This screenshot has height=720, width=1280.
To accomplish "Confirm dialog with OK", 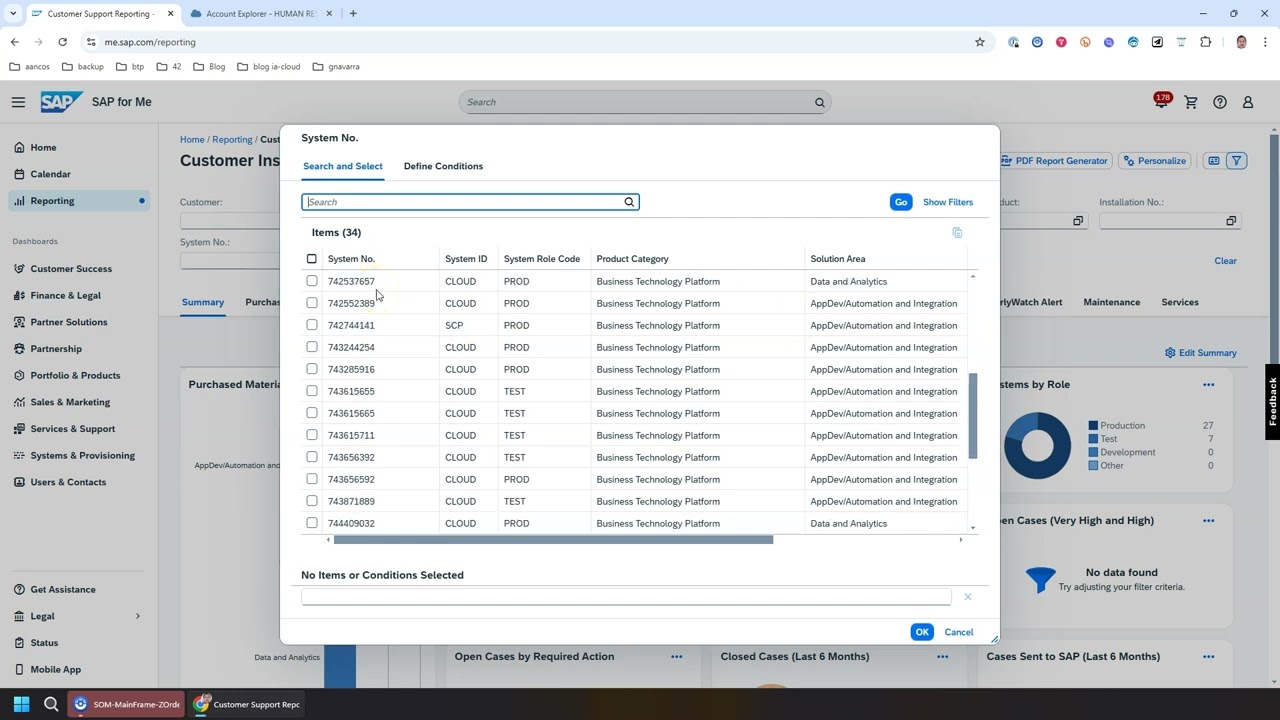I will coord(922,632).
